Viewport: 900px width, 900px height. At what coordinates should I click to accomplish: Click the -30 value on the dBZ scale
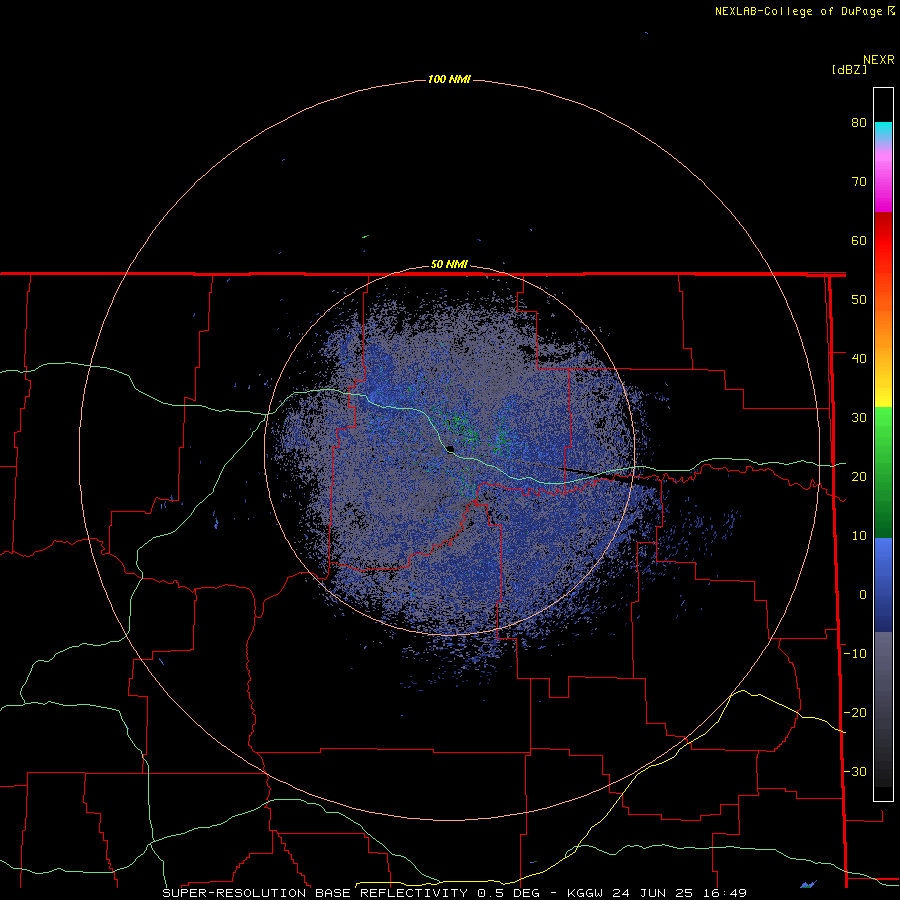point(855,771)
